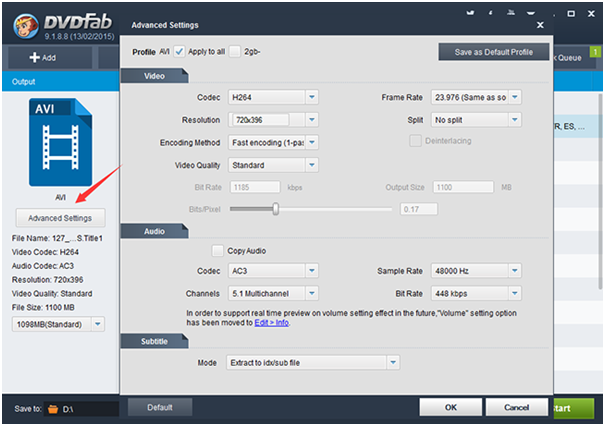Viewport: 605px width, 426px height.
Task: Open the audio Codec AC3 dropdown
Action: coord(312,271)
